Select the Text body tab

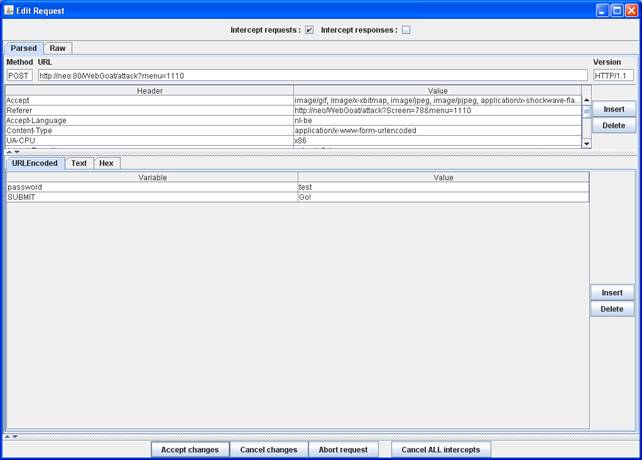[x=78, y=163]
